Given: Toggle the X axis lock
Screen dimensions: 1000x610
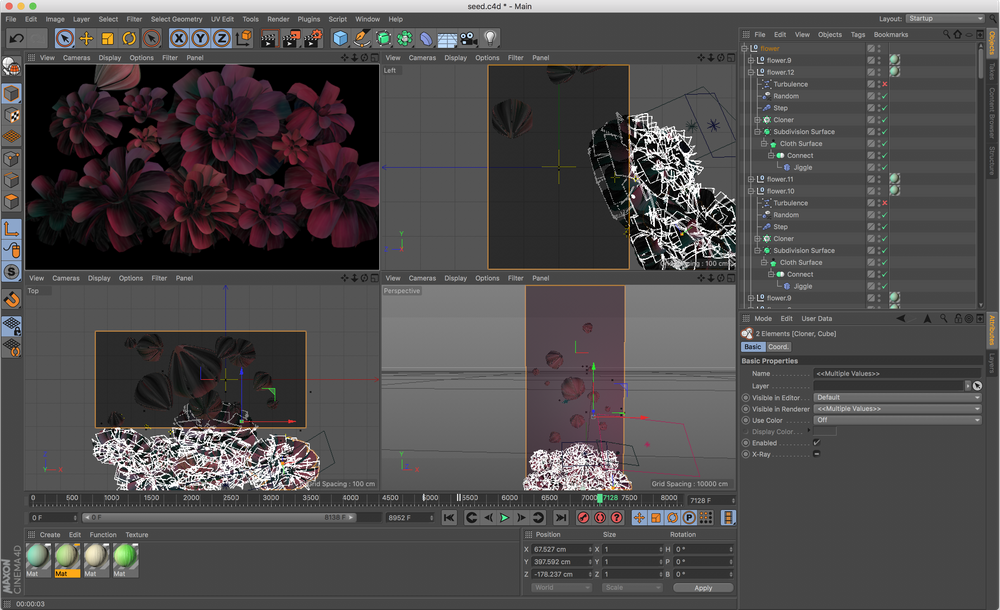Looking at the screenshot, I should click(x=179, y=38).
